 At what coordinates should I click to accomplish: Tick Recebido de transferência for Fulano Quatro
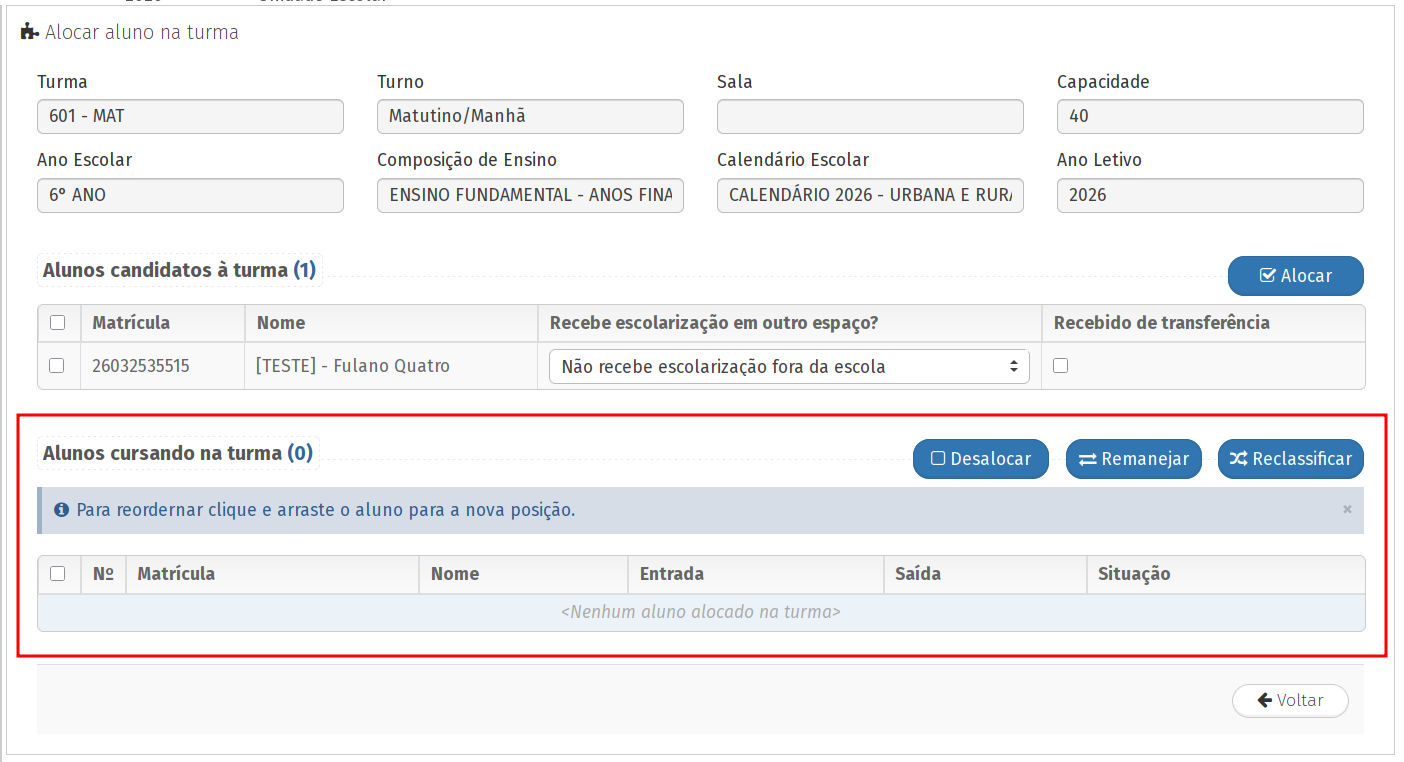coord(1061,366)
